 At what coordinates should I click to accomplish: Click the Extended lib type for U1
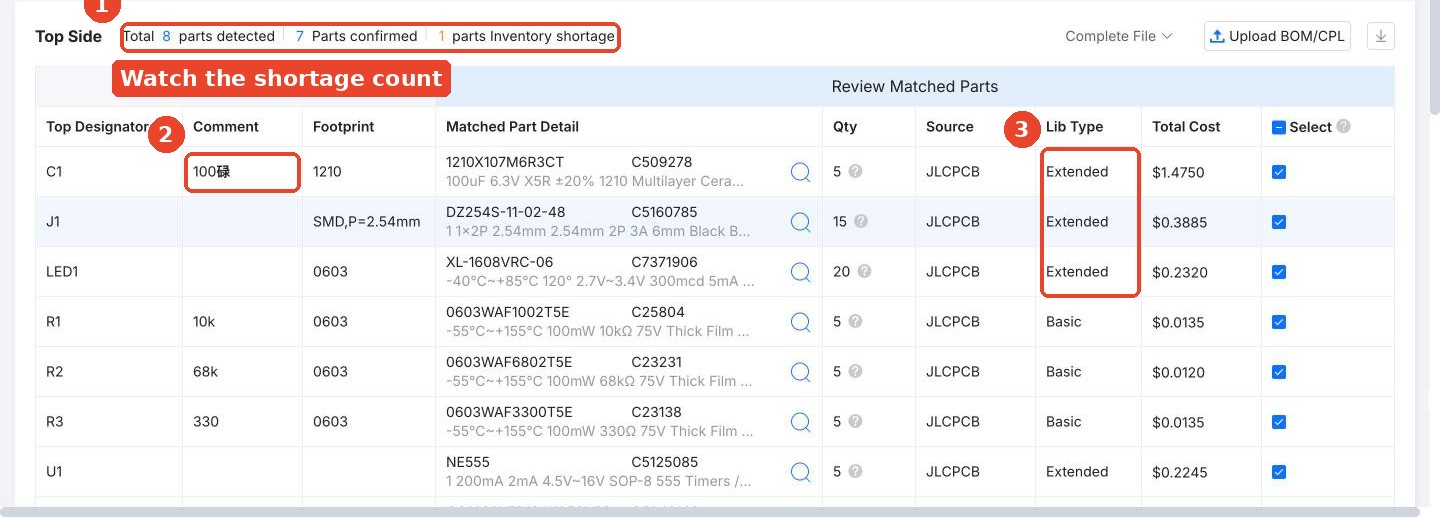point(1077,472)
